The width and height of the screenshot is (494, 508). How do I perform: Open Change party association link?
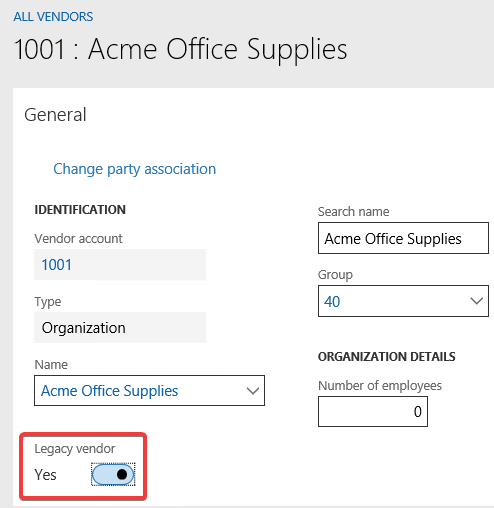click(x=135, y=169)
